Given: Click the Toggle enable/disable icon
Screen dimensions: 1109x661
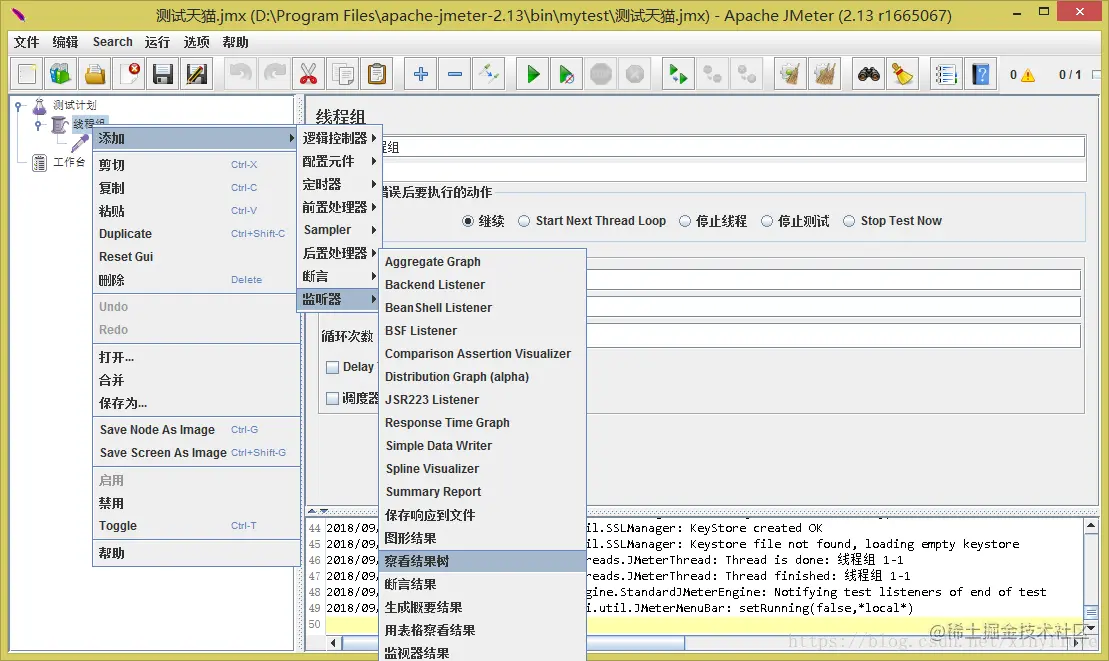Looking at the screenshot, I should (489, 74).
